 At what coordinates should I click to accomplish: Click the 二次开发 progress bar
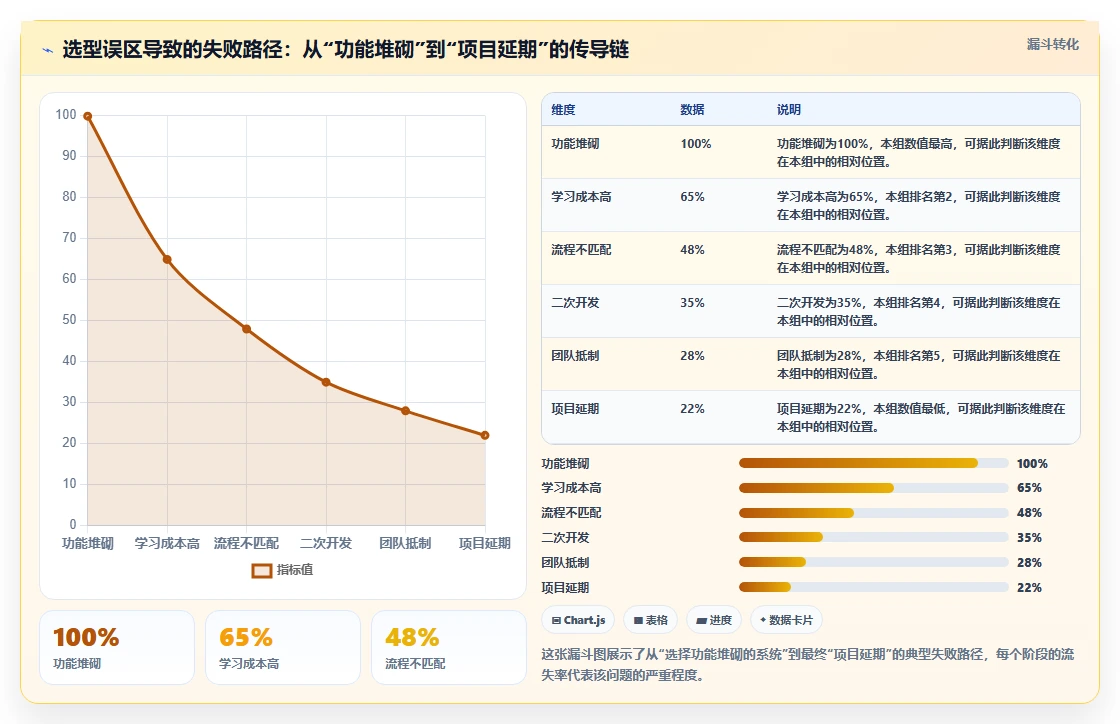point(873,537)
